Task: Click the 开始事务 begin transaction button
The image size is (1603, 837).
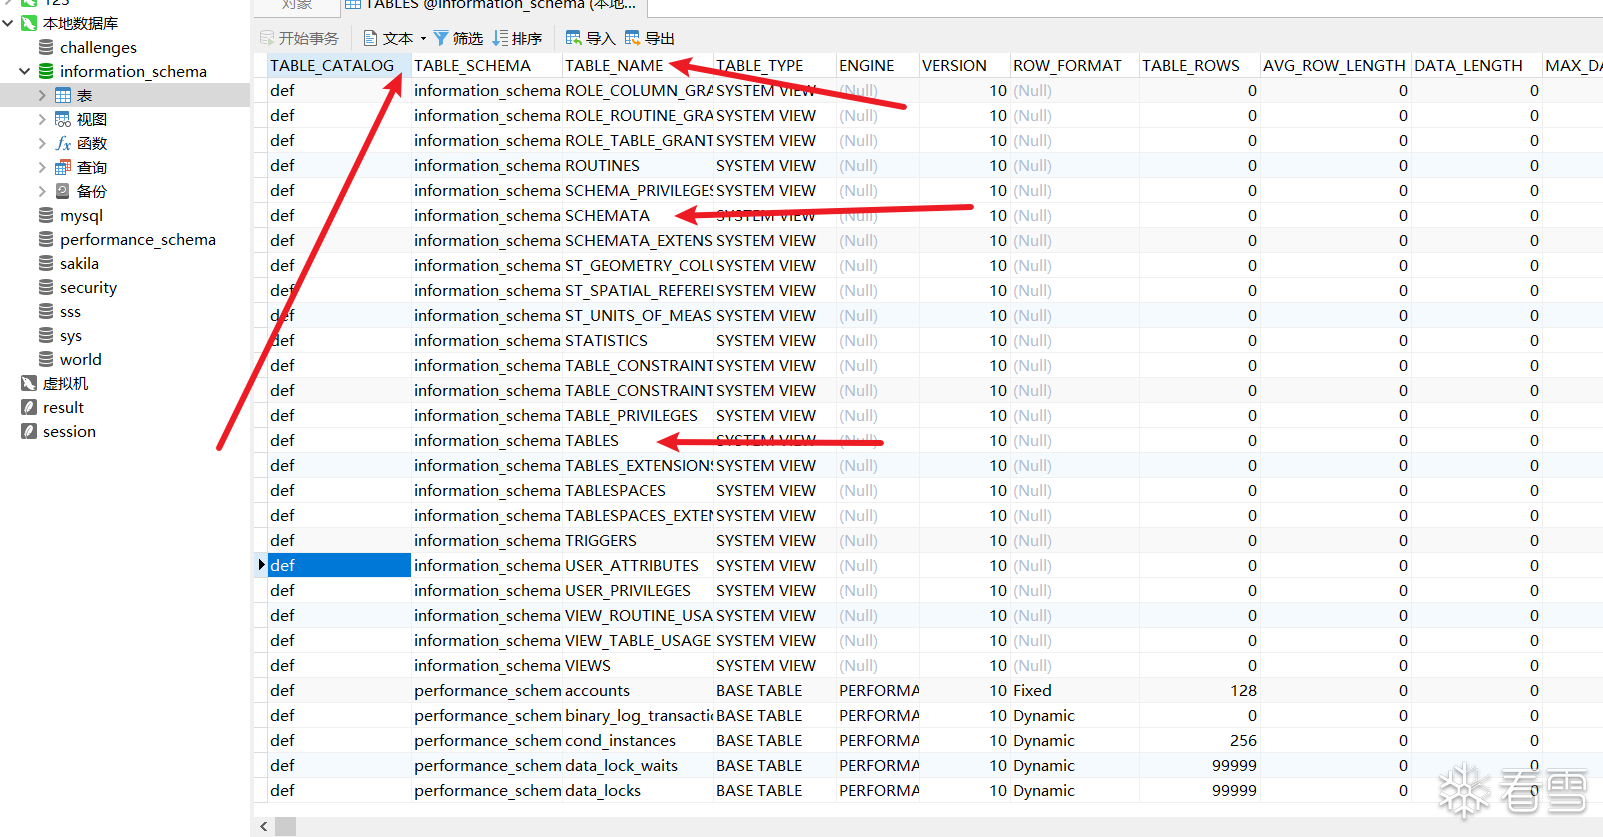Action: 299,38
